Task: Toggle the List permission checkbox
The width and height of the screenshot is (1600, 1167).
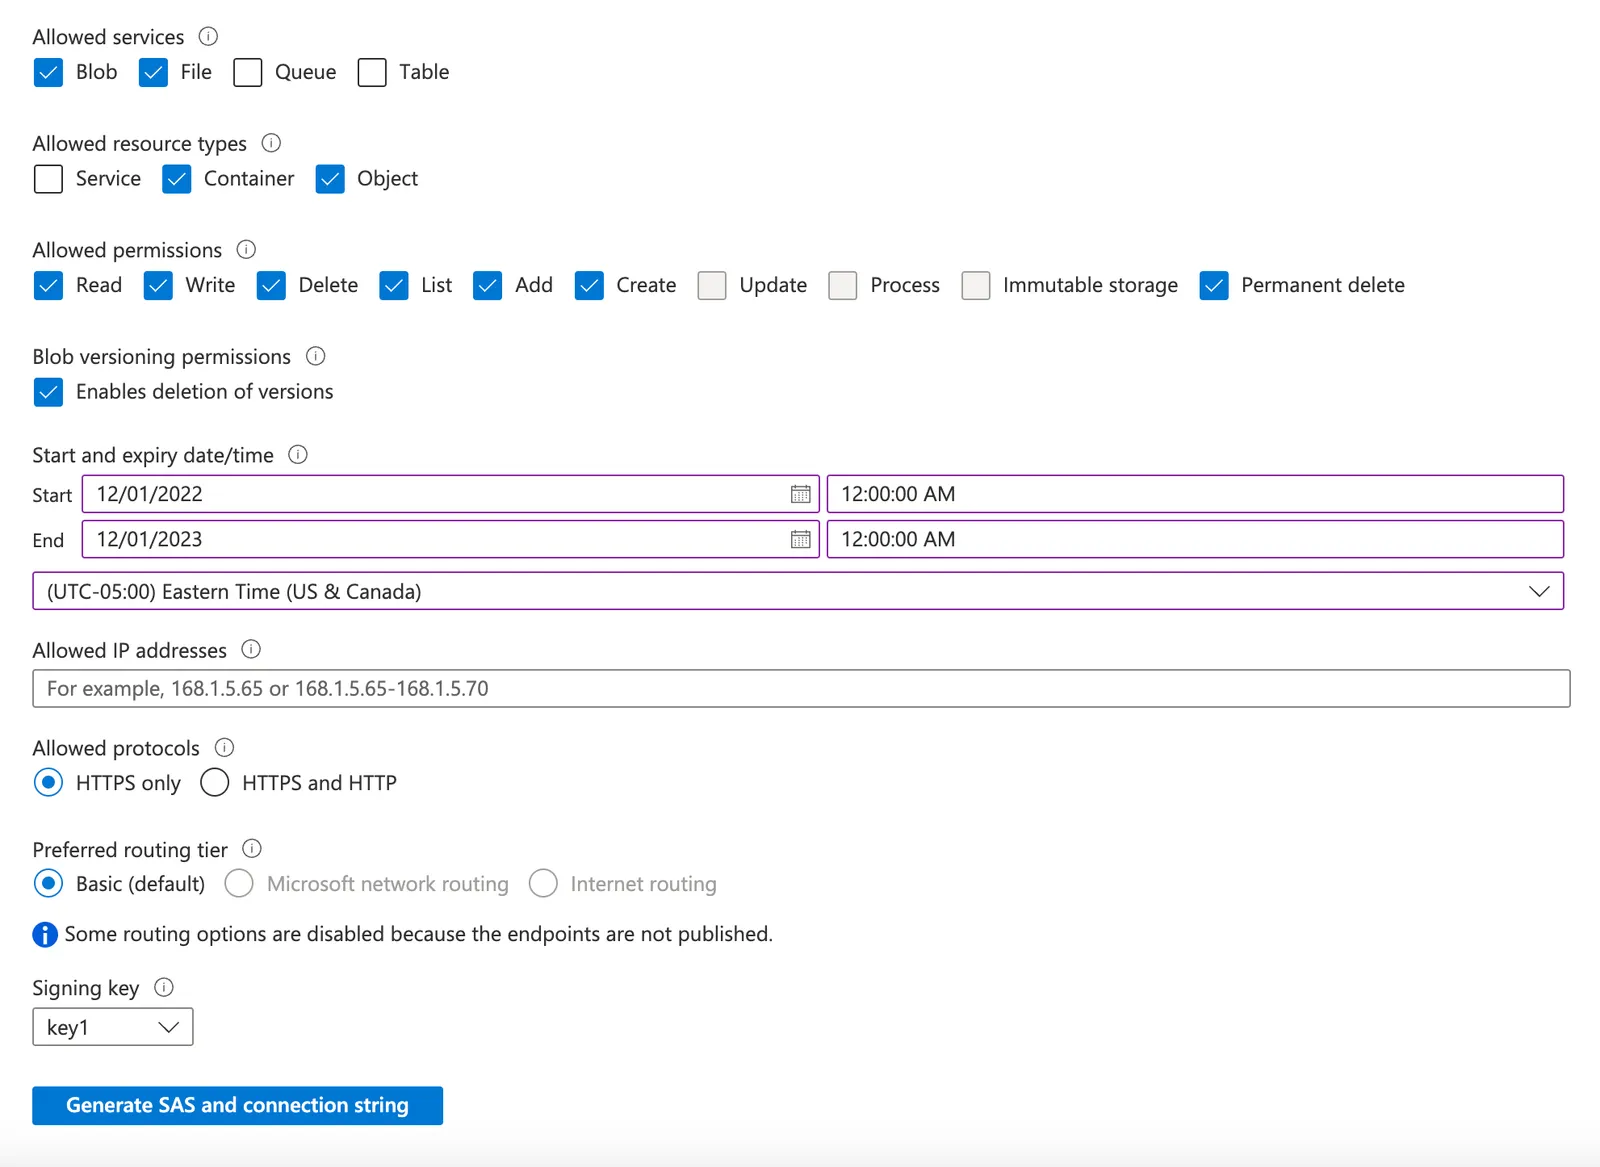Action: point(394,285)
